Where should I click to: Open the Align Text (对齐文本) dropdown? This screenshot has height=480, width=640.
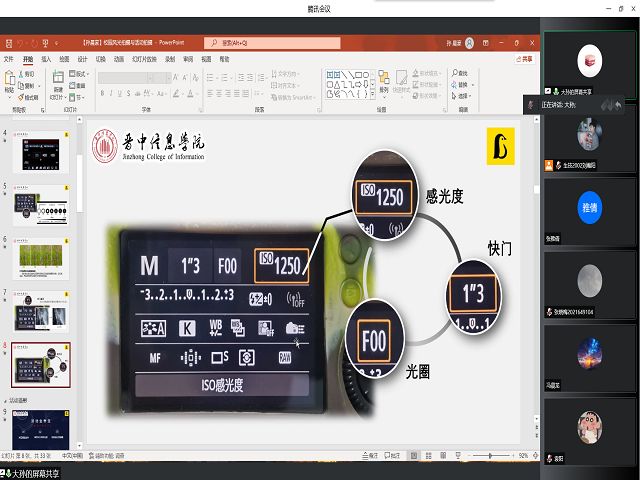pos(285,86)
